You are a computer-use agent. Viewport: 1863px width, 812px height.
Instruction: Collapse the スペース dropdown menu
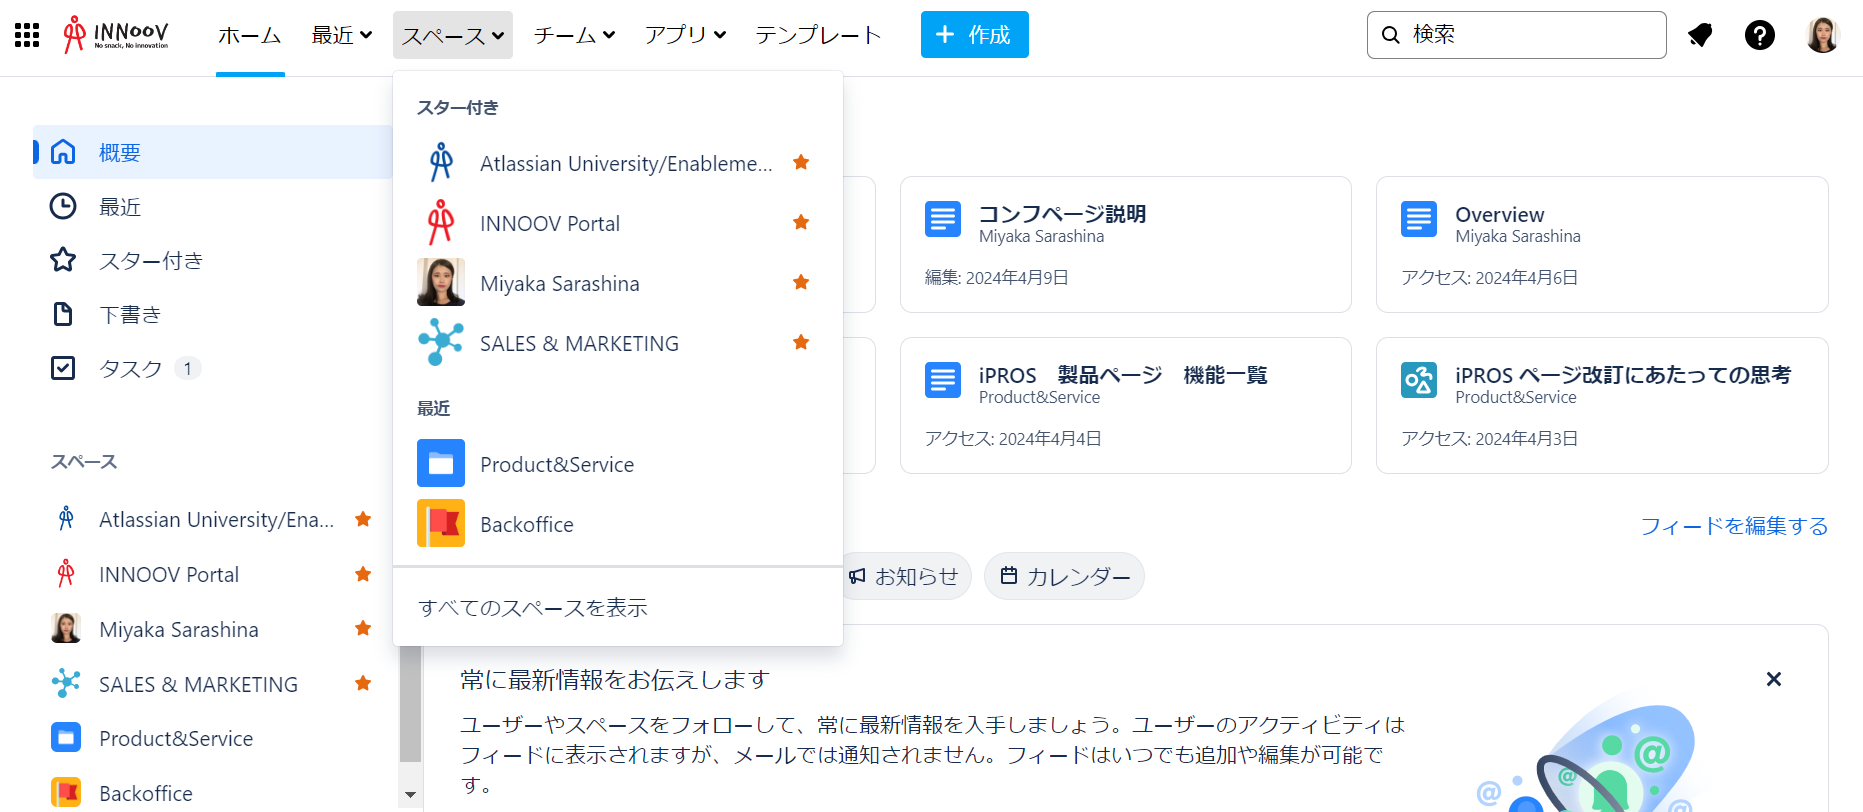click(x=453, y=35)
